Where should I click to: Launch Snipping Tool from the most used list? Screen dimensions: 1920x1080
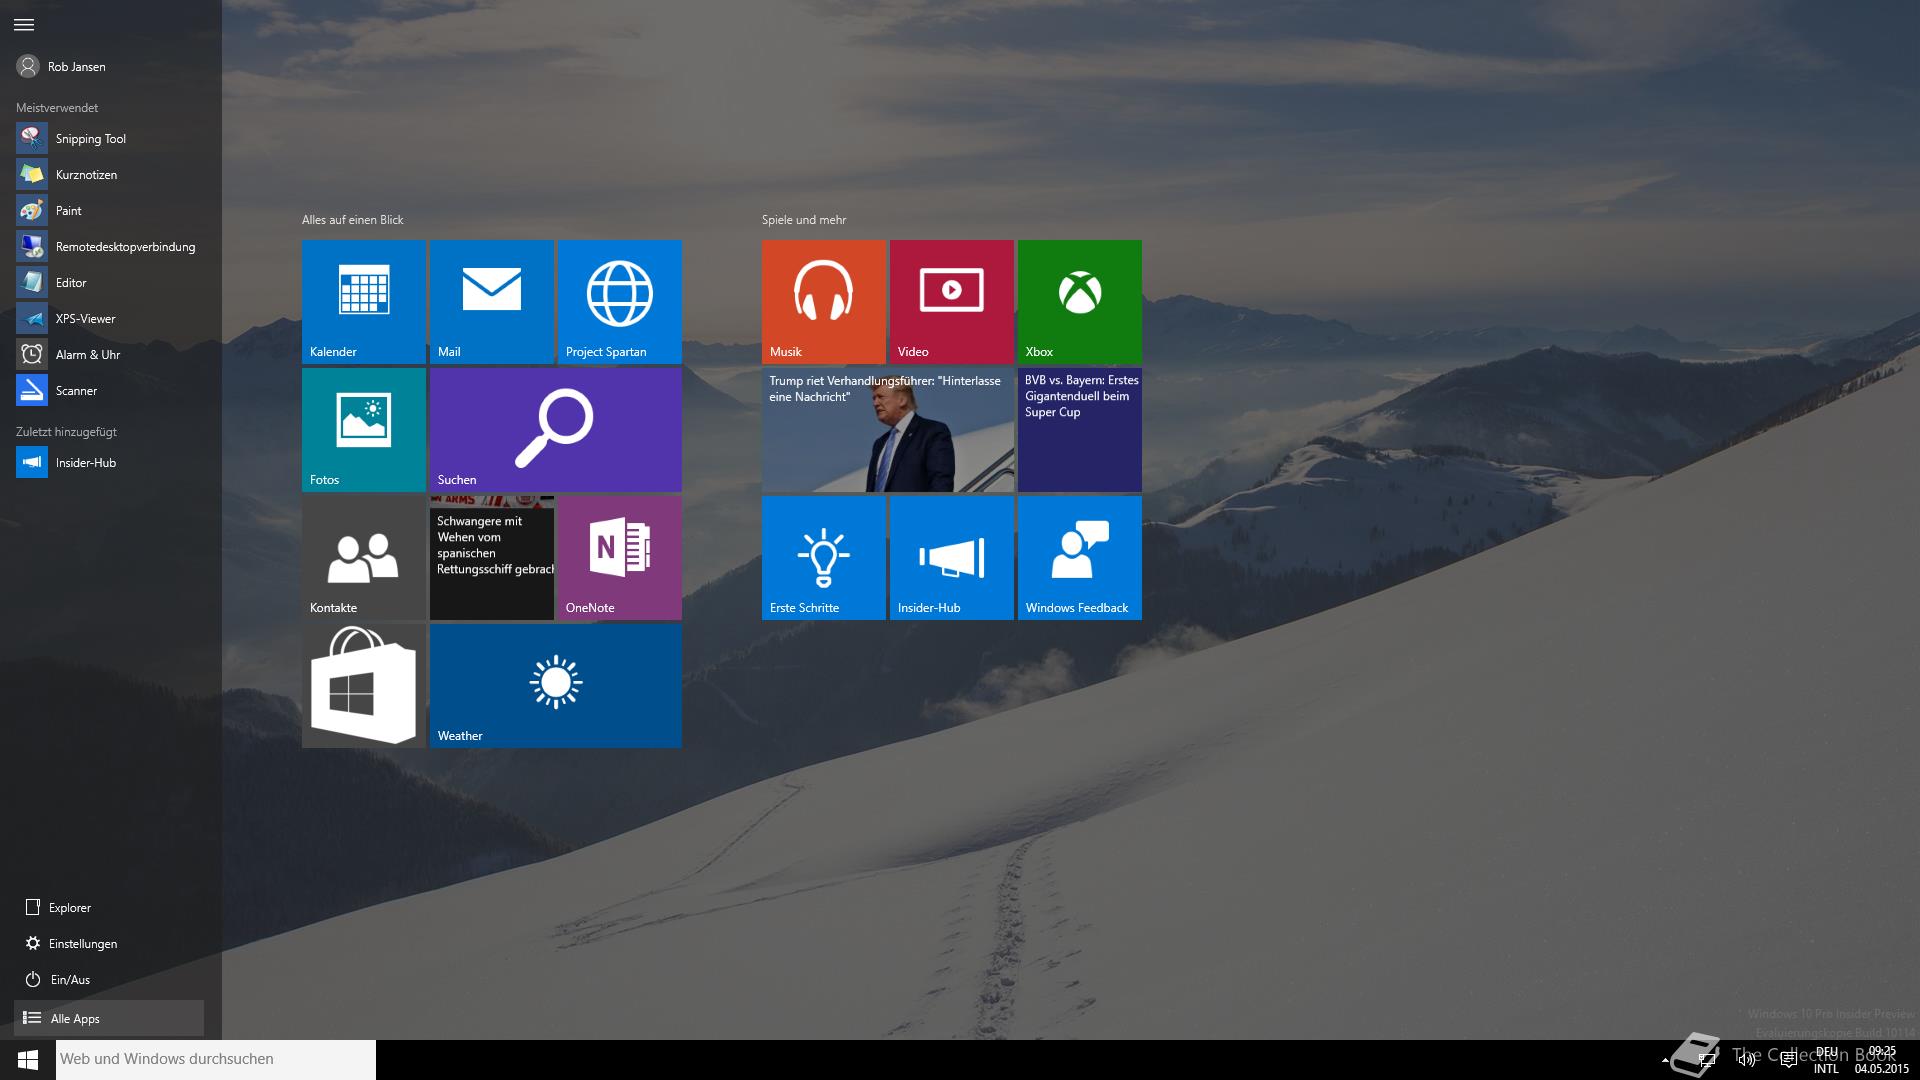tap(90, 139)
